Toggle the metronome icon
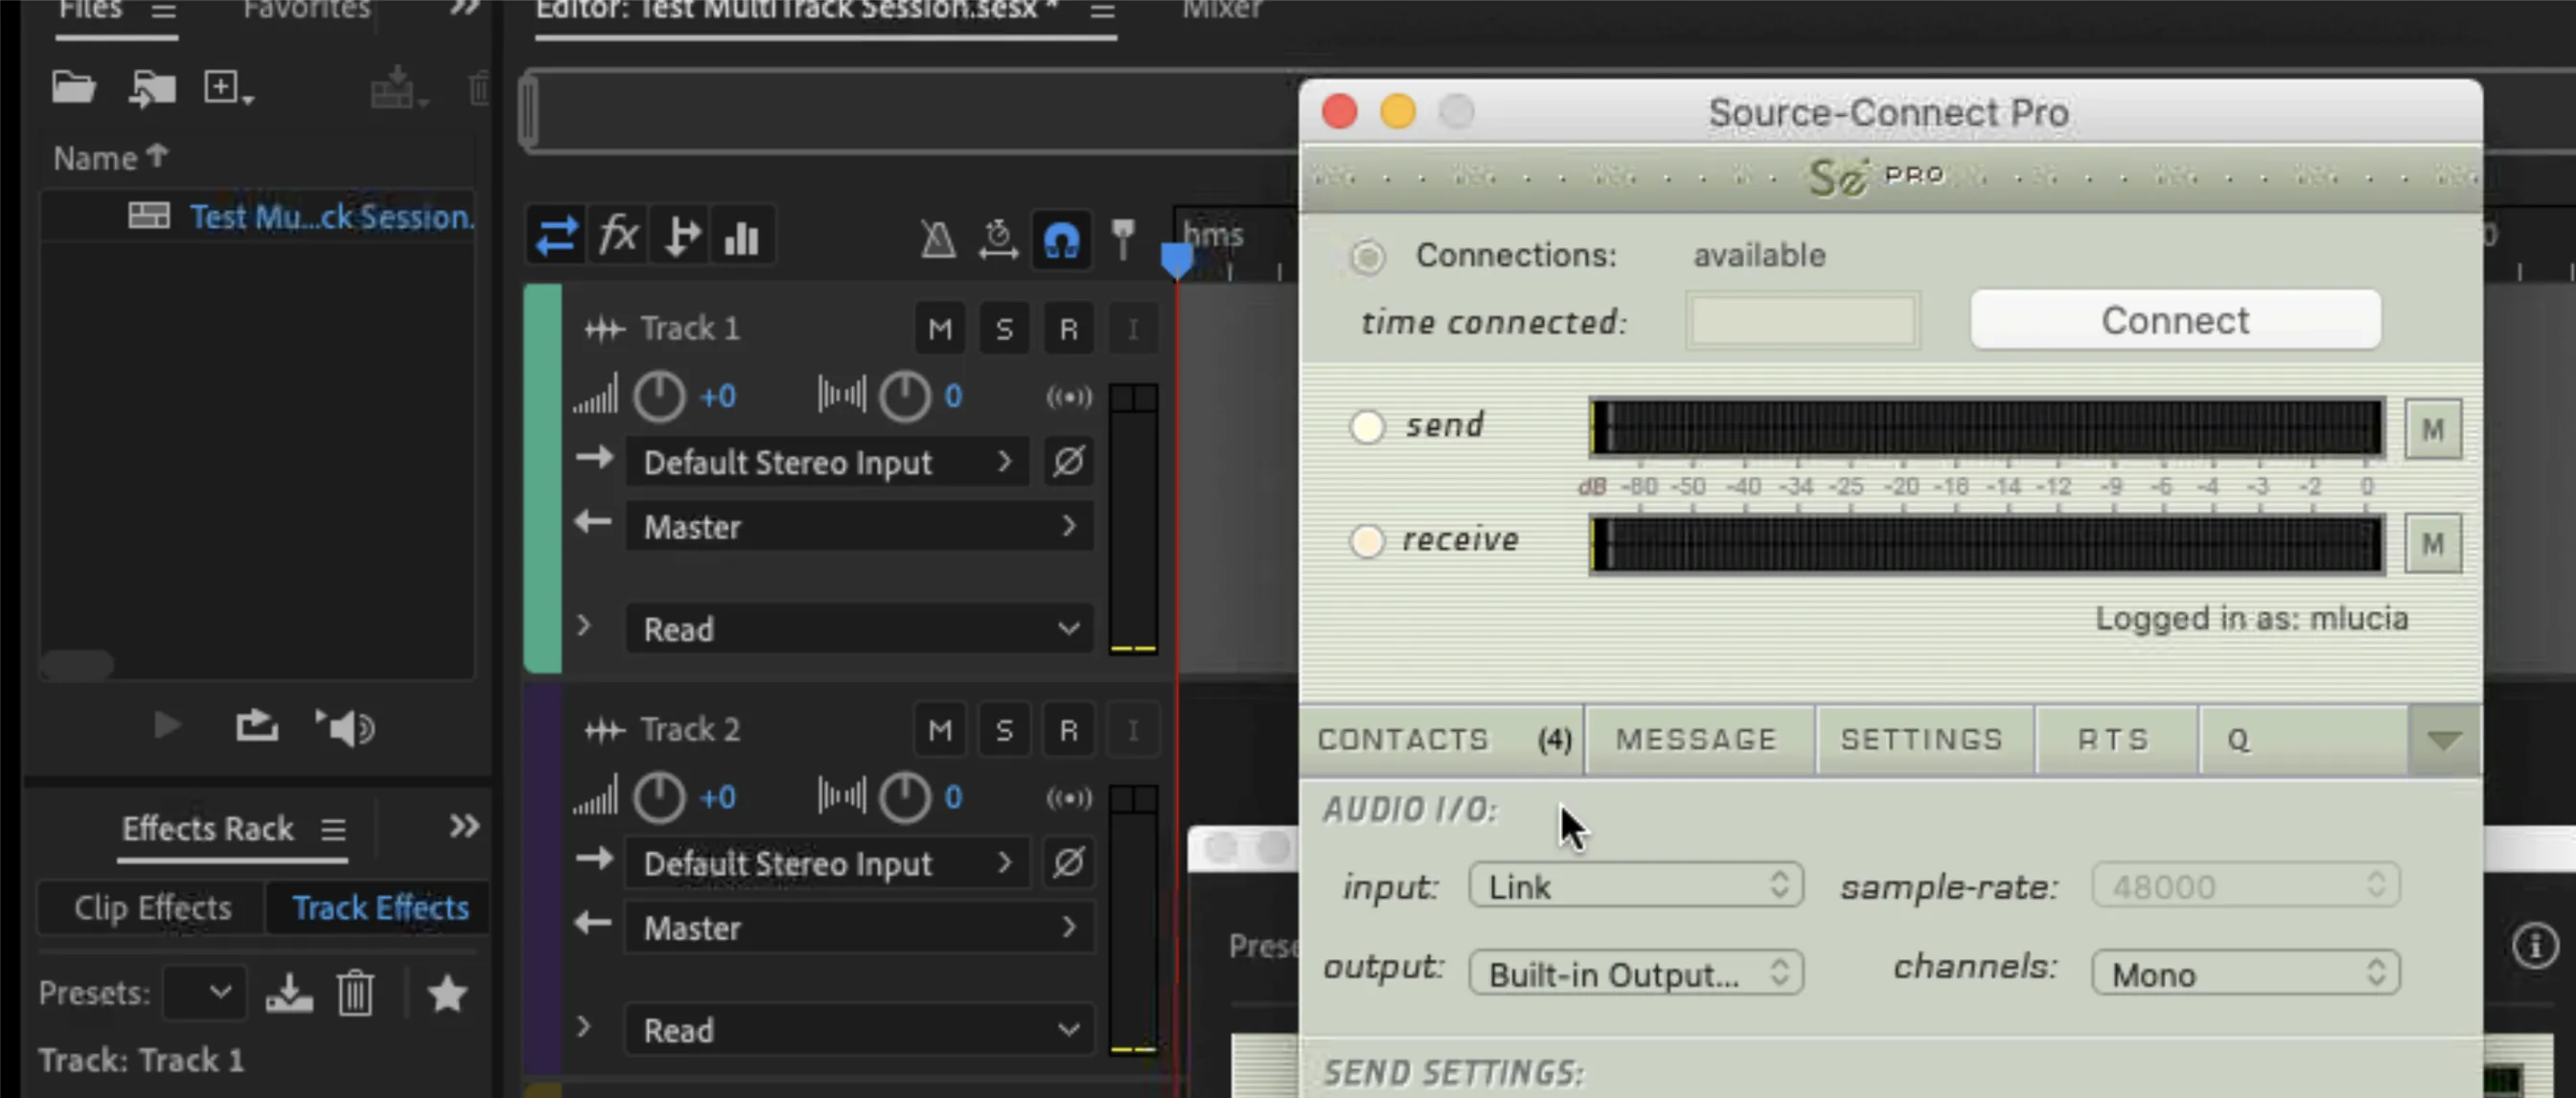Image resolution: width=2576 pixels, height=1098 pixels. click(x=938, y=238)
